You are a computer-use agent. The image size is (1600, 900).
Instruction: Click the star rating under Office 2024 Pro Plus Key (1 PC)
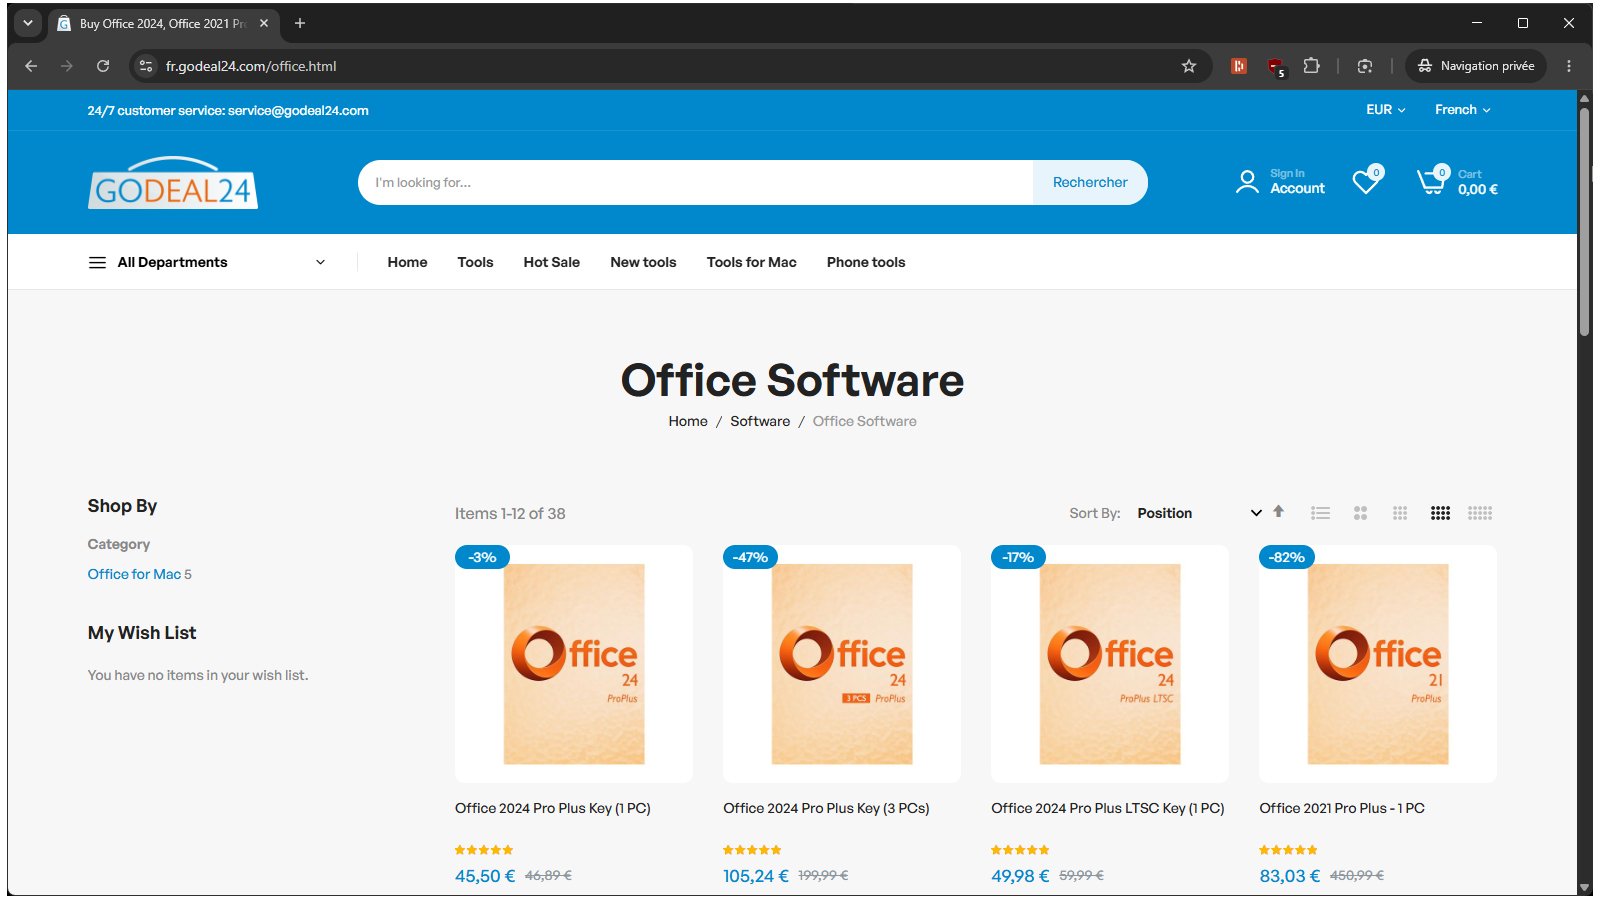[x=484, y=850]
